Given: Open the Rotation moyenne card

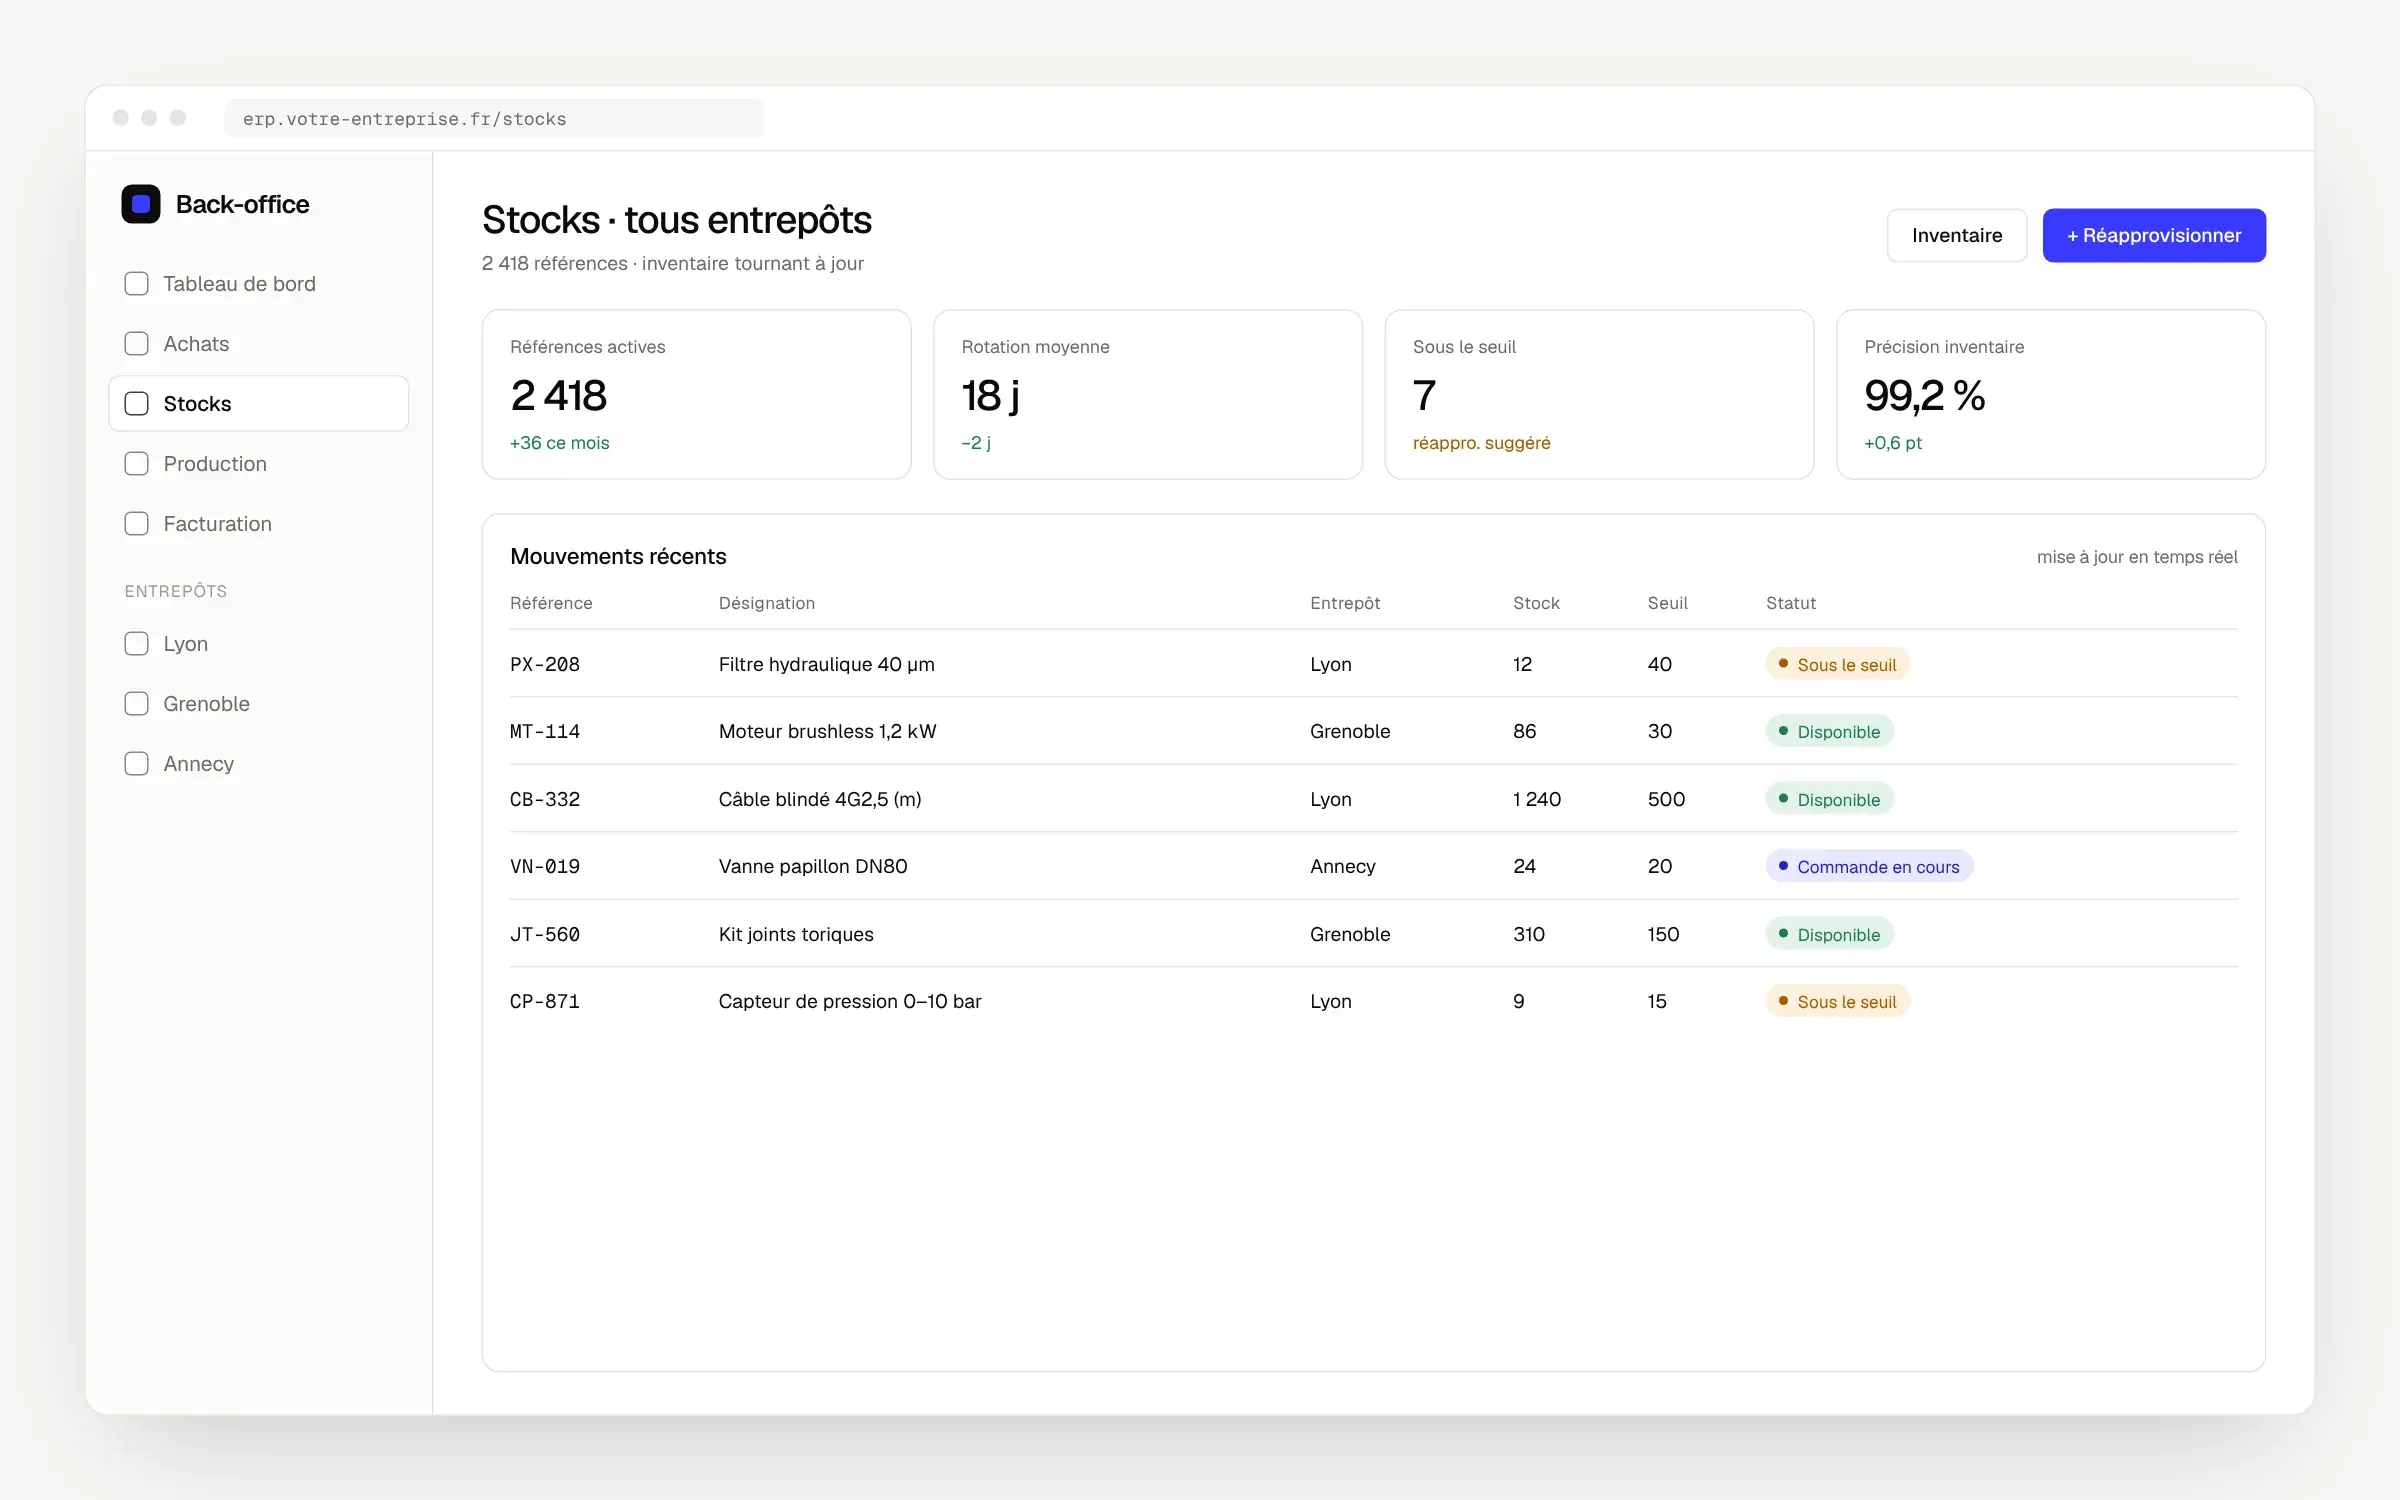Looking at the screenshot, I should coord(1148,394).
